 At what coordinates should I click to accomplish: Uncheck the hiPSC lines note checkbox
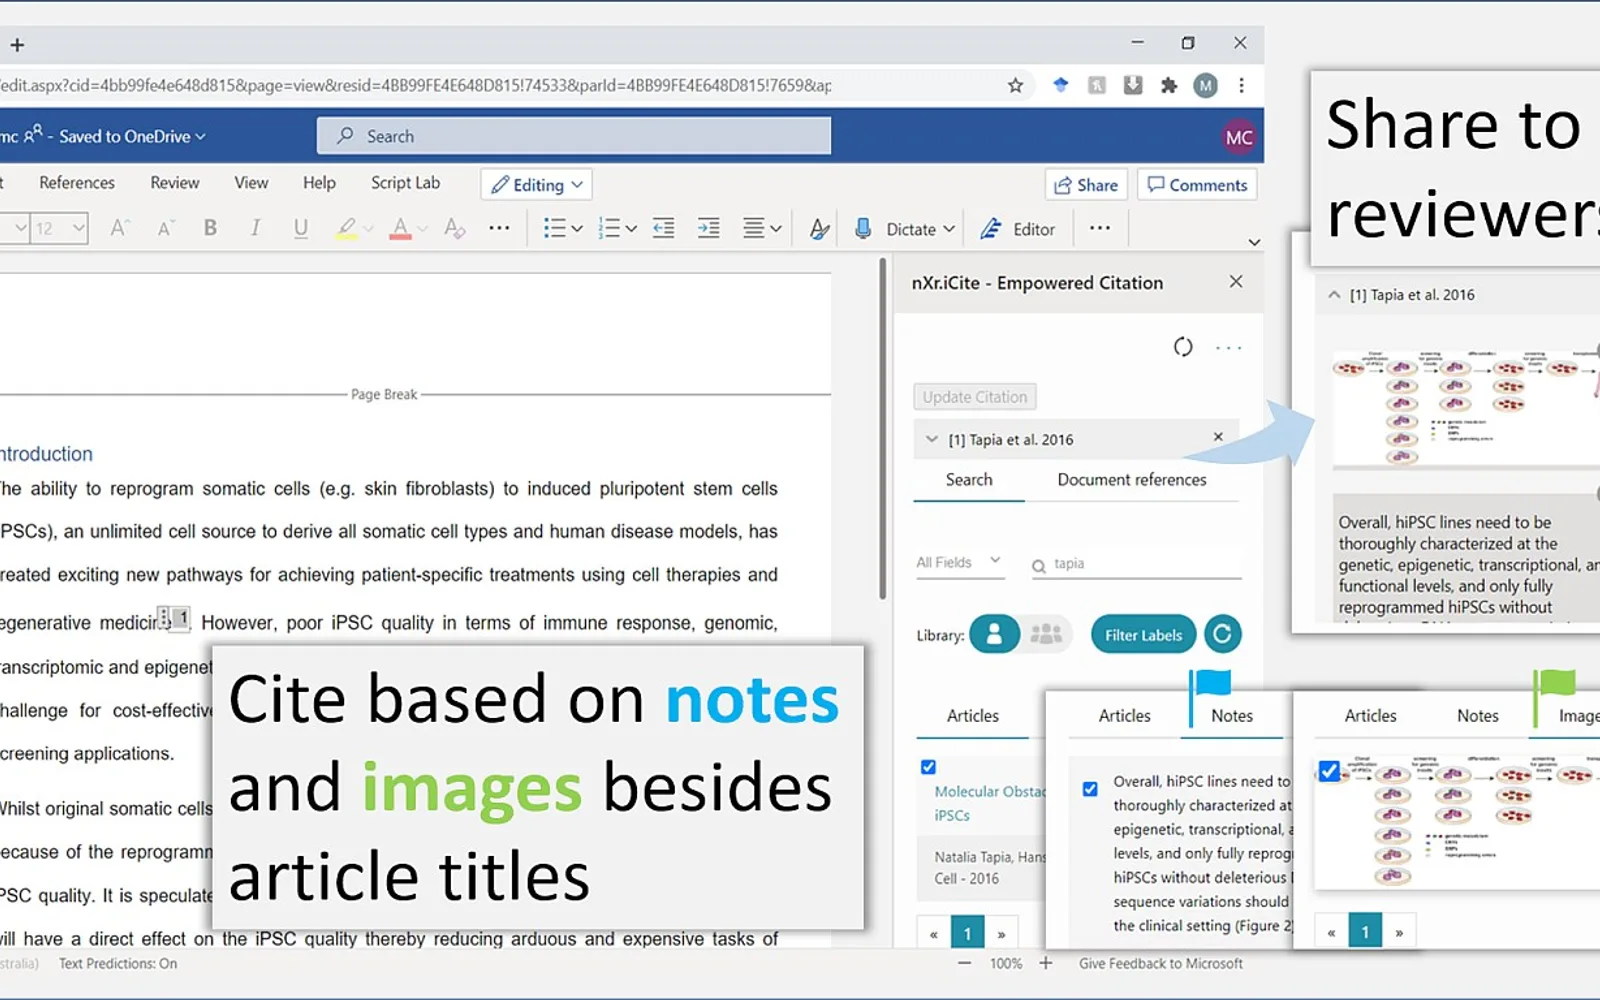1090,789
